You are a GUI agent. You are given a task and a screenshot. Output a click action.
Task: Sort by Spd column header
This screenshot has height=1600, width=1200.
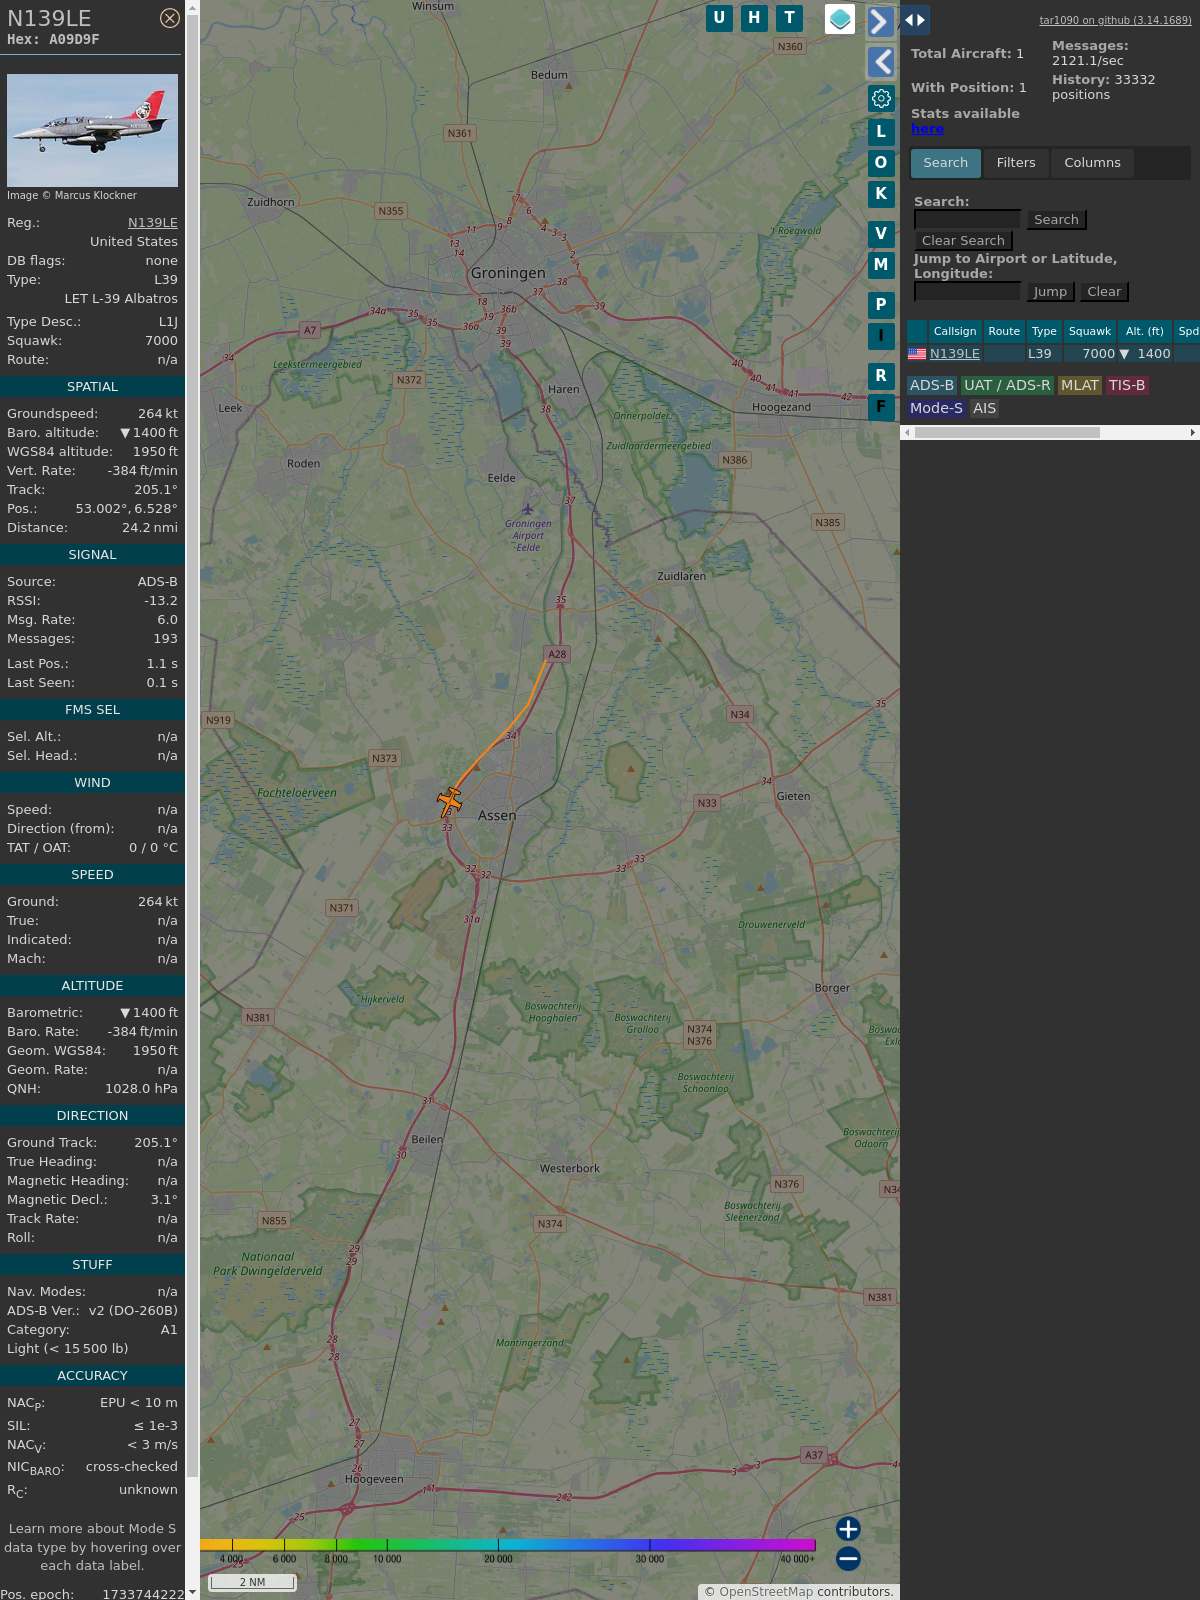click(x=1187, y=331)
